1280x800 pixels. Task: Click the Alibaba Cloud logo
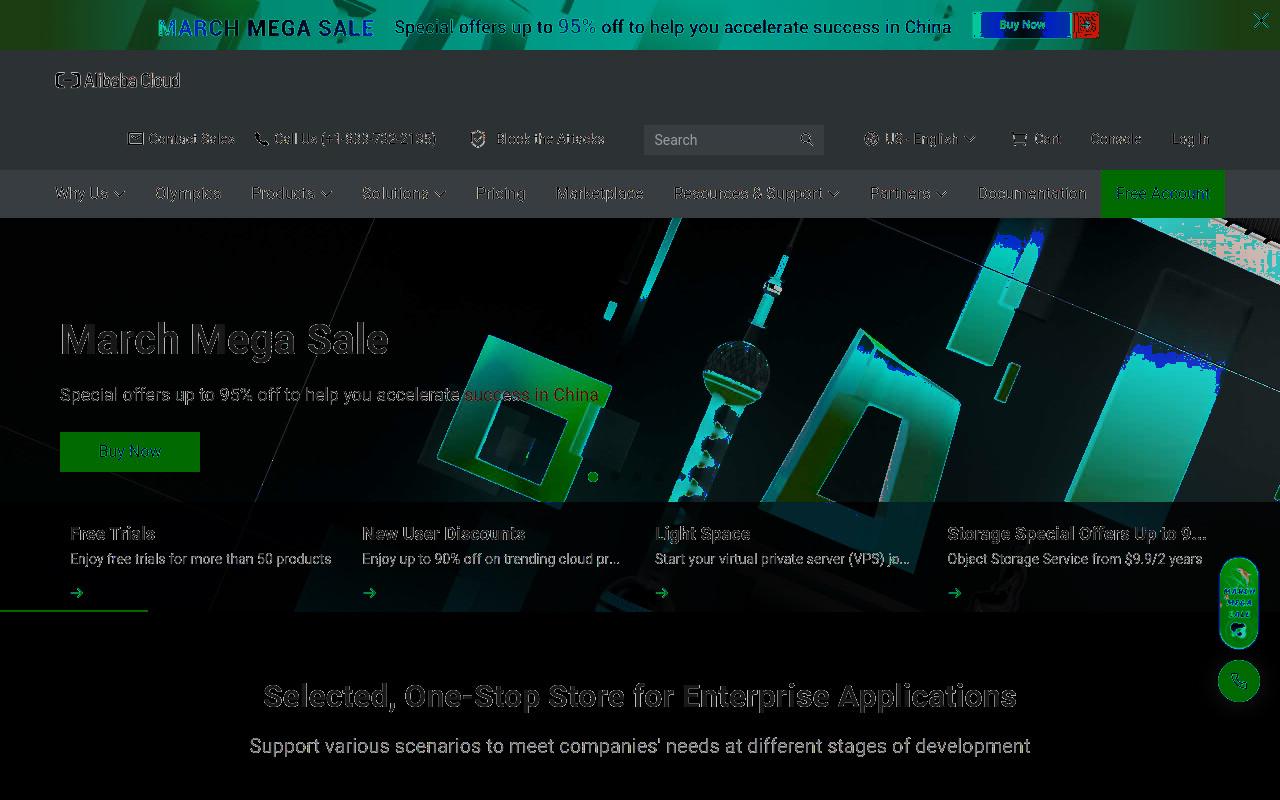pos(118,80)
